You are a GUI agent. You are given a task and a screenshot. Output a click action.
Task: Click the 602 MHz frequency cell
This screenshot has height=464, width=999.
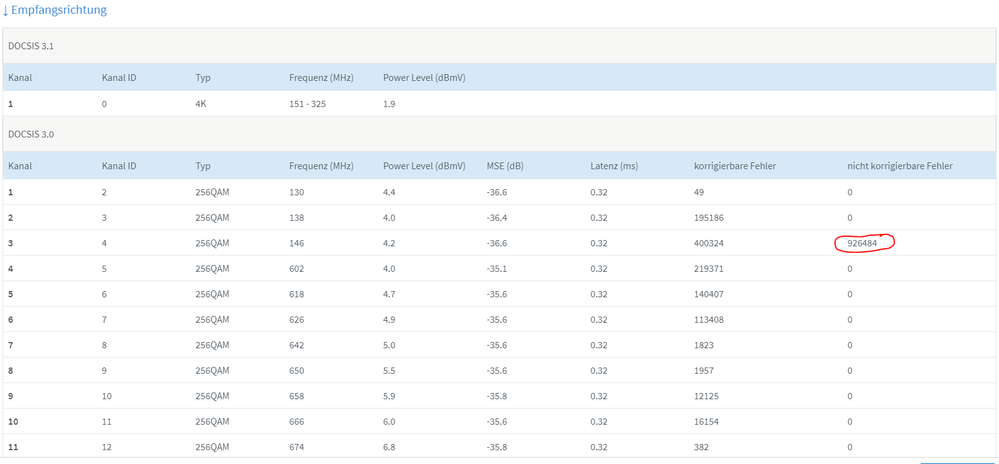(x=296, y=268)
